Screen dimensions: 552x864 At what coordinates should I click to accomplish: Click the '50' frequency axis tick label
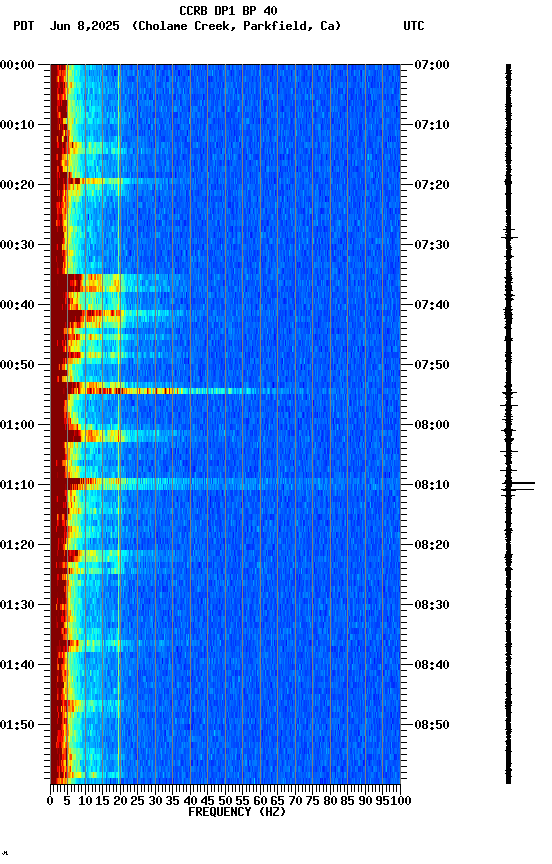(225, 802)
